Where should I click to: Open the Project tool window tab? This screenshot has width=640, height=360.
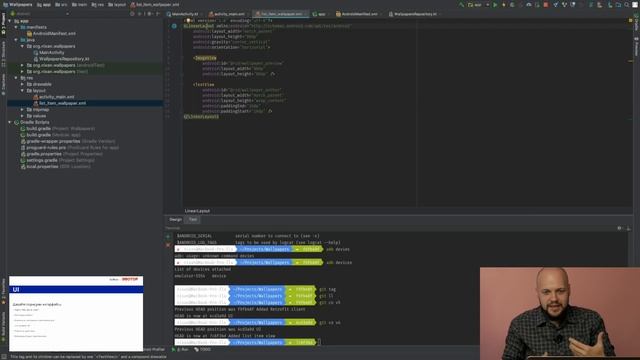(x=3, y=24)
